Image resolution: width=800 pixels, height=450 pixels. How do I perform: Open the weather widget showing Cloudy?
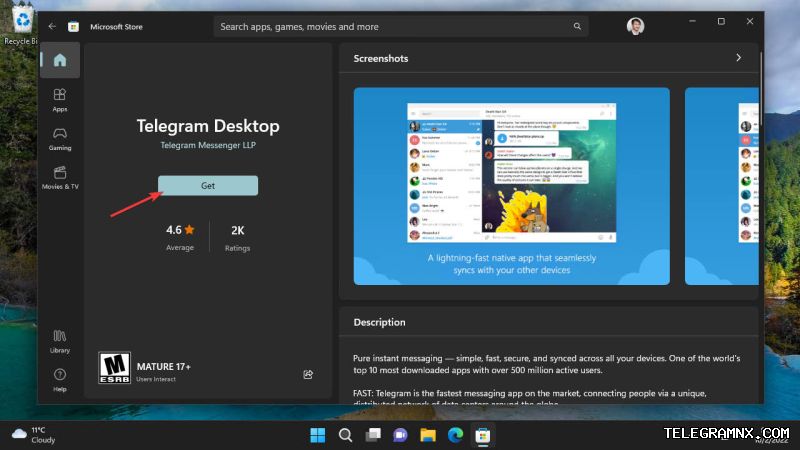point(34,435)
